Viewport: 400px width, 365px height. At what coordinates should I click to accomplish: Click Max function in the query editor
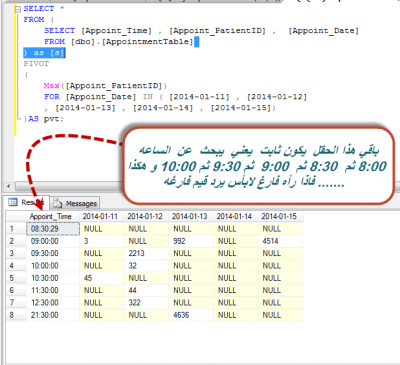(x=51, y=86)
